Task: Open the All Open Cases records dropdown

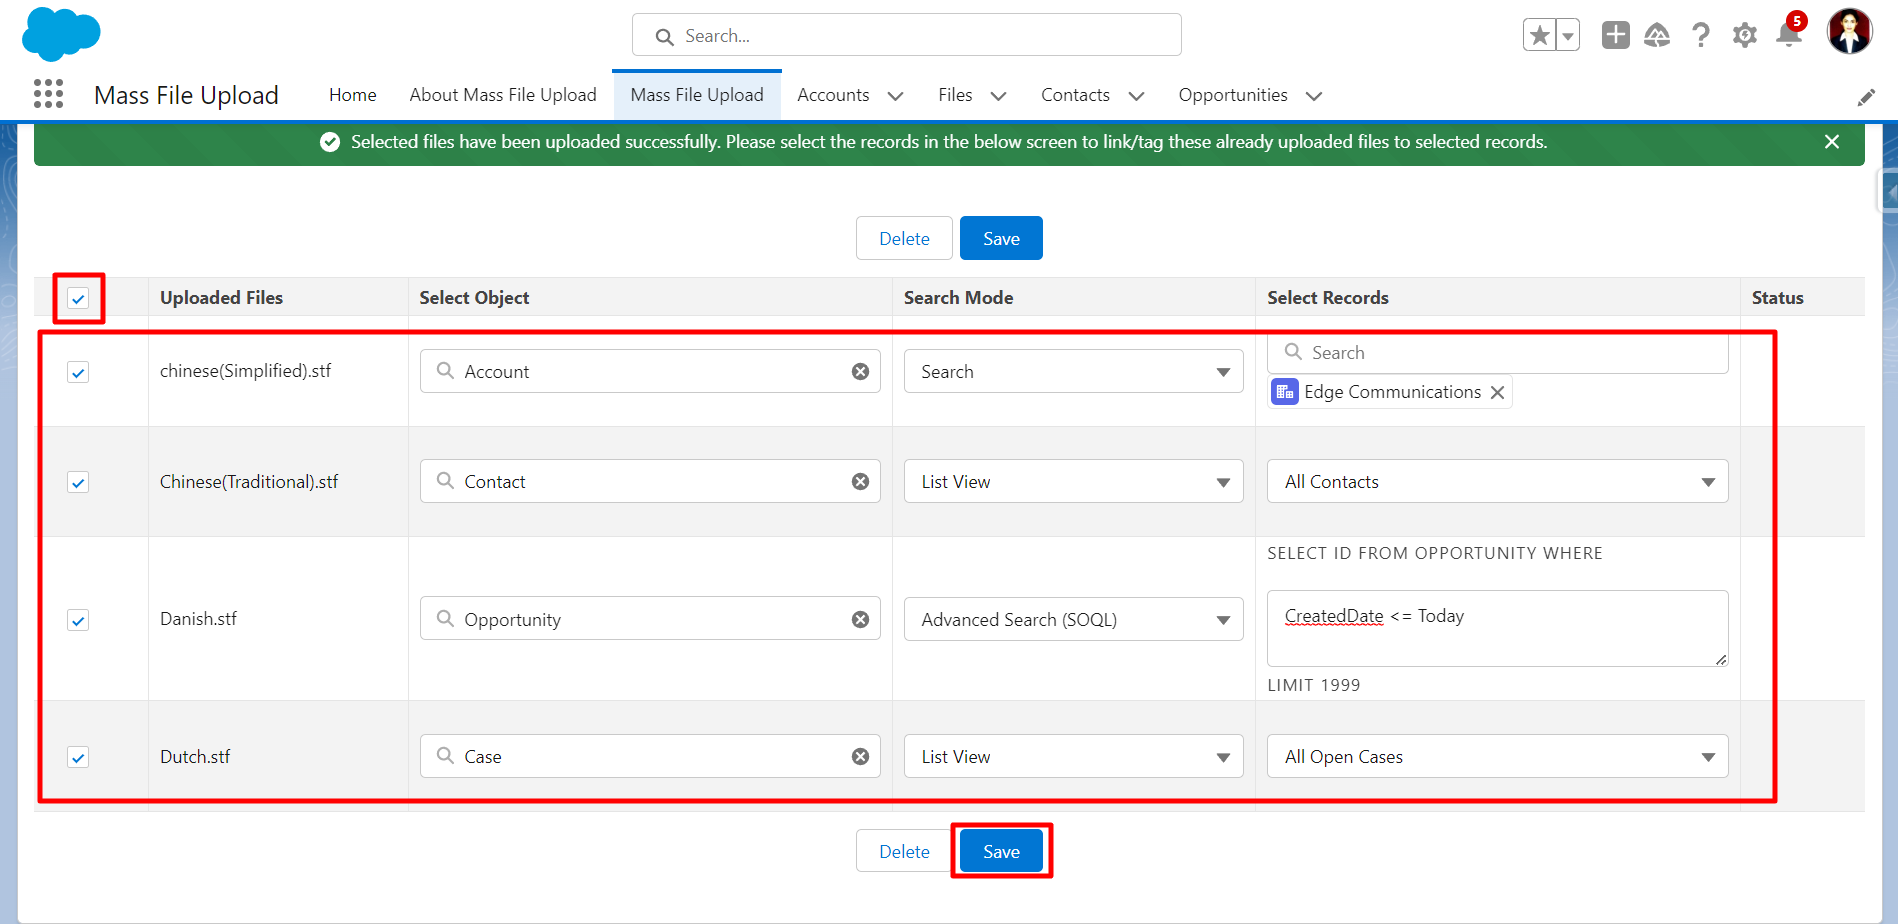Action: 1497,757
